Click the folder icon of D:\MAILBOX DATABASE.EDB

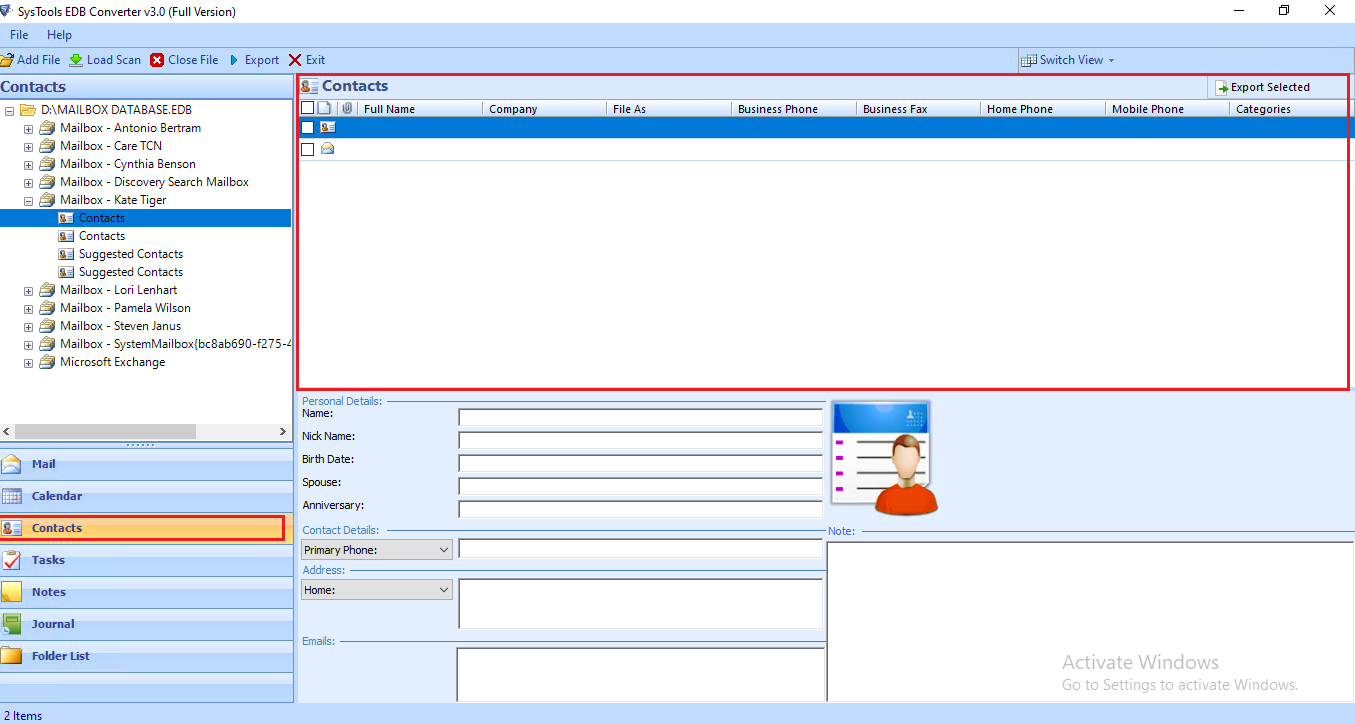(x=28, y=109)
